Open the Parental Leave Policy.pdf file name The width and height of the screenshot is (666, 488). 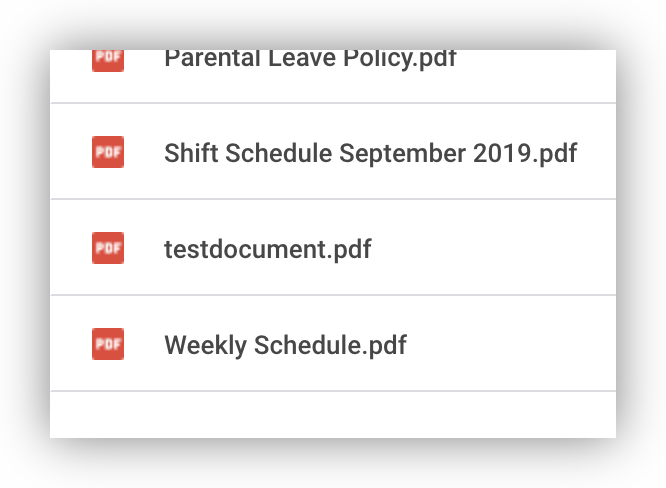coord(310,60)
